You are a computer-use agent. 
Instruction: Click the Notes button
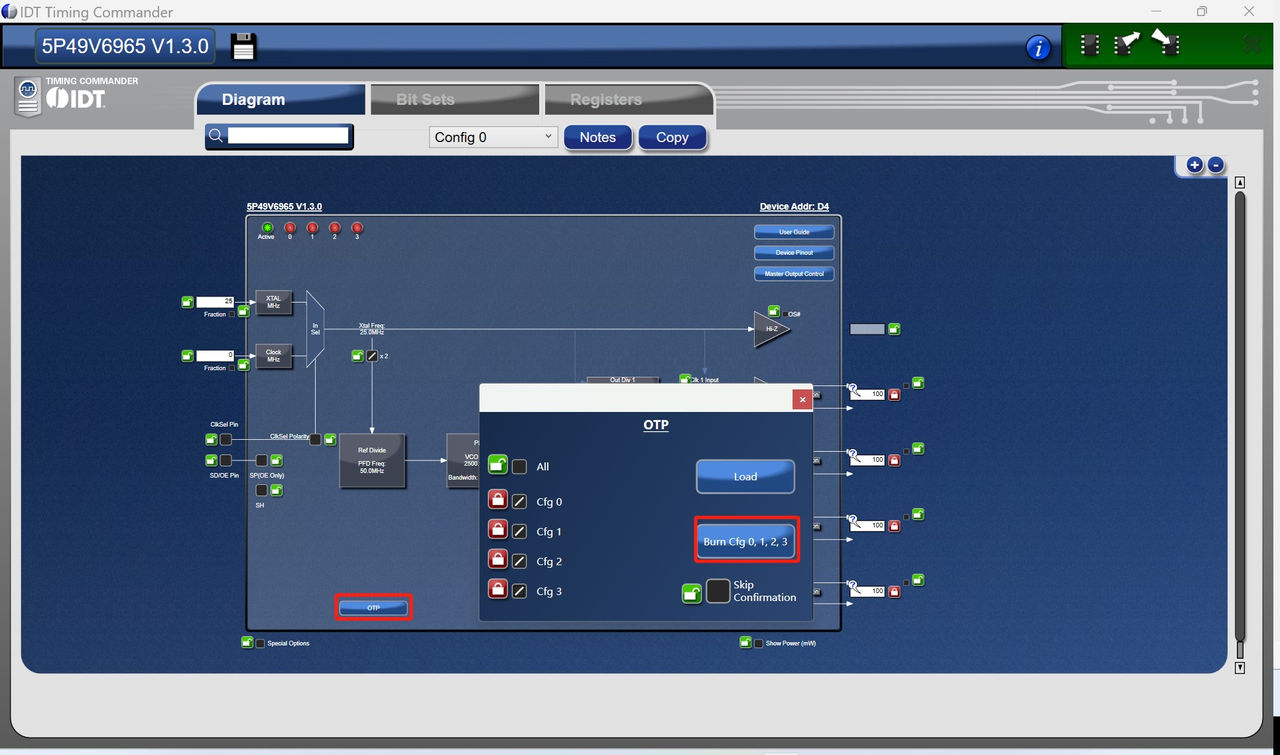(598, 137)
